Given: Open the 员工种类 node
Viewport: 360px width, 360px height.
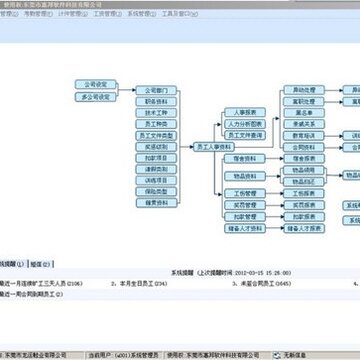Looking at the screenshot, I should point(156,124).
